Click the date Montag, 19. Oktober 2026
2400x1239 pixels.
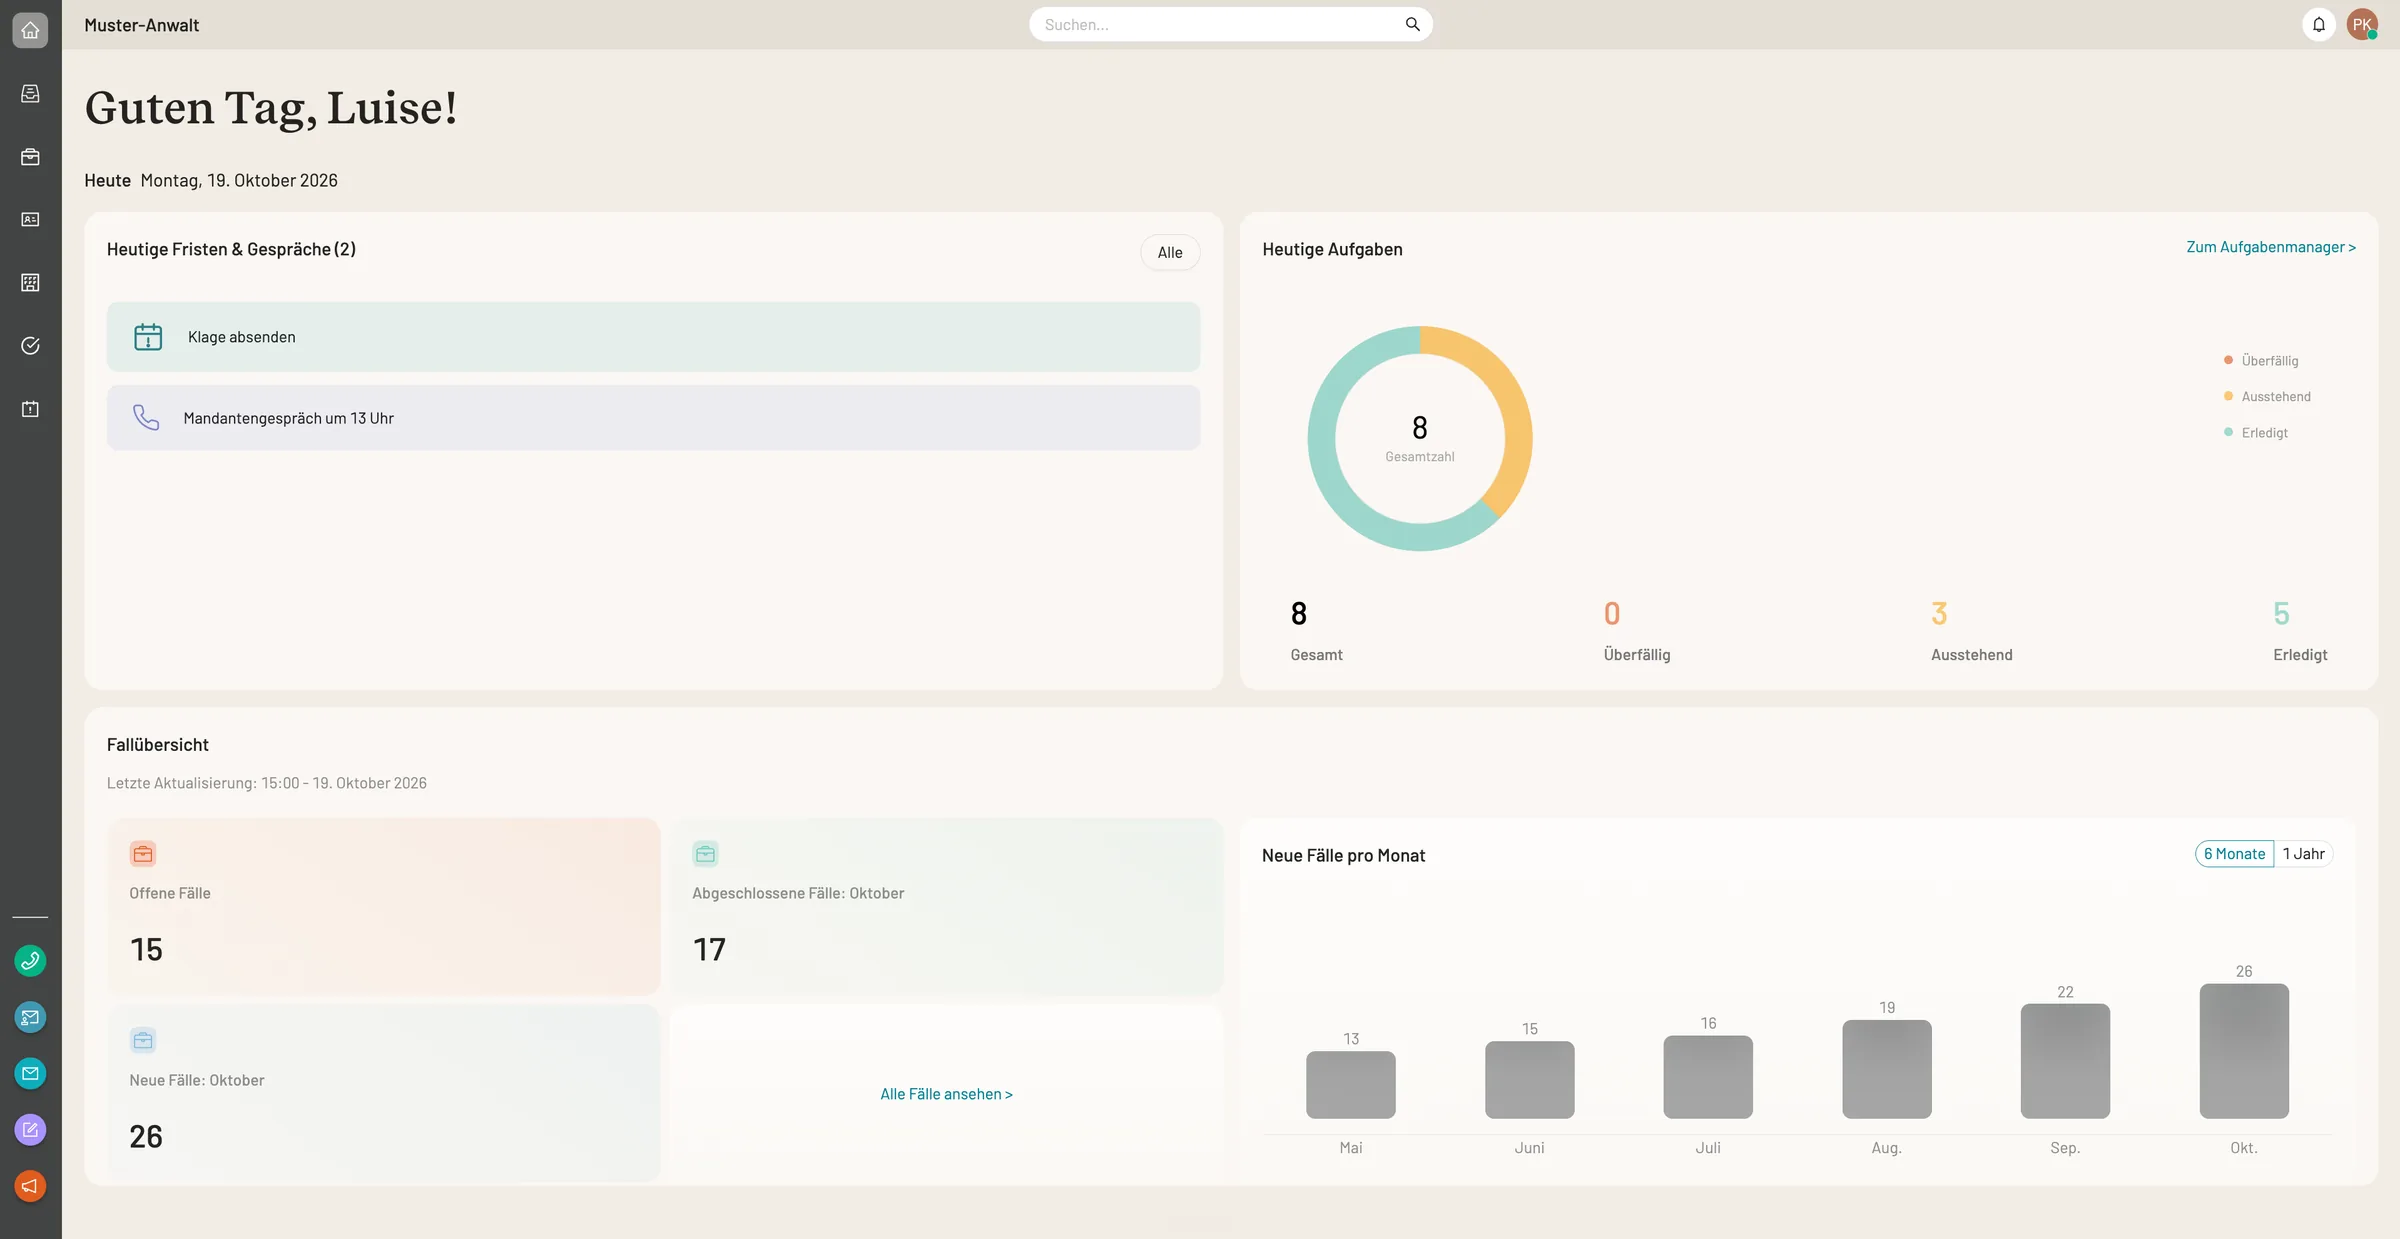tap(239, 180)
